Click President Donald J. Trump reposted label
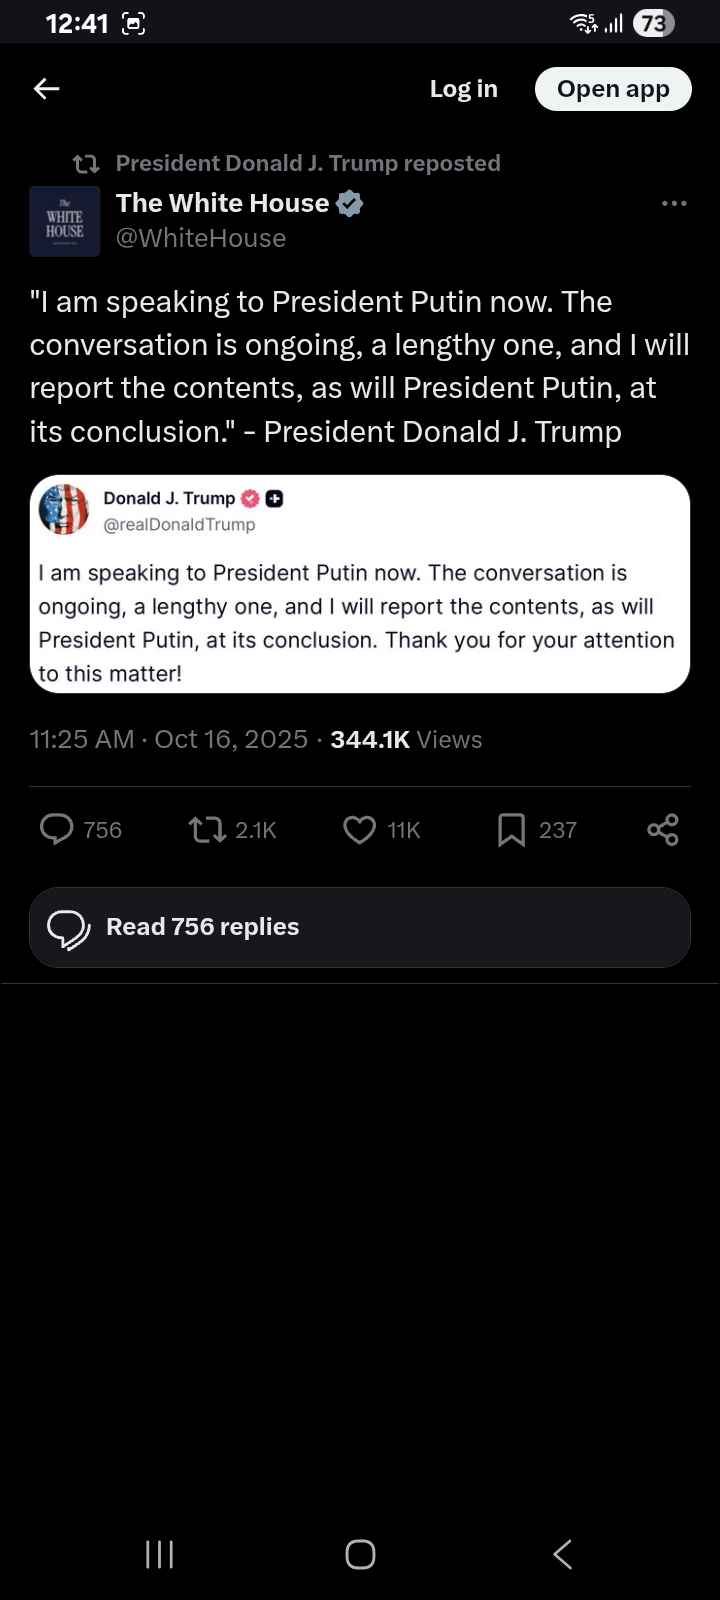This screenshot has height=1600, width=720. pos(308,163)
